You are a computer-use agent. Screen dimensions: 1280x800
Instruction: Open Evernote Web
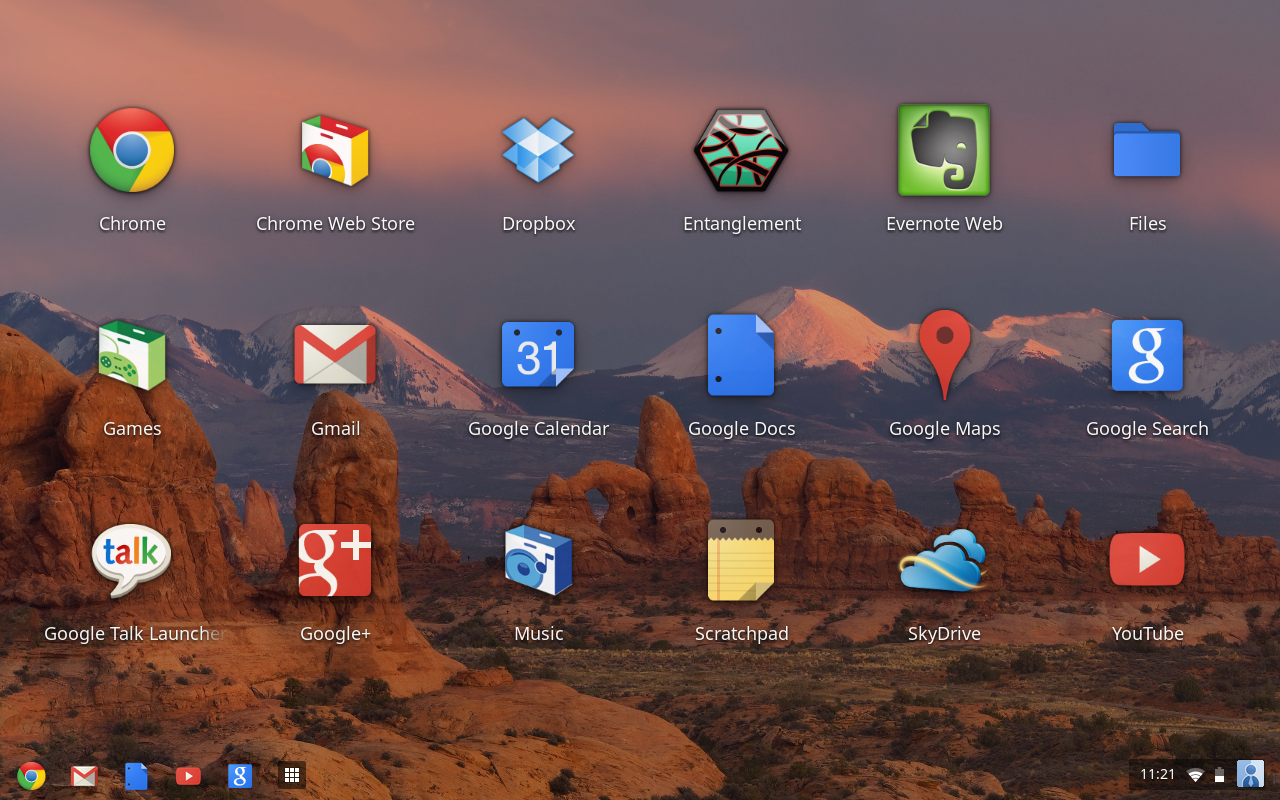point(944,150)
